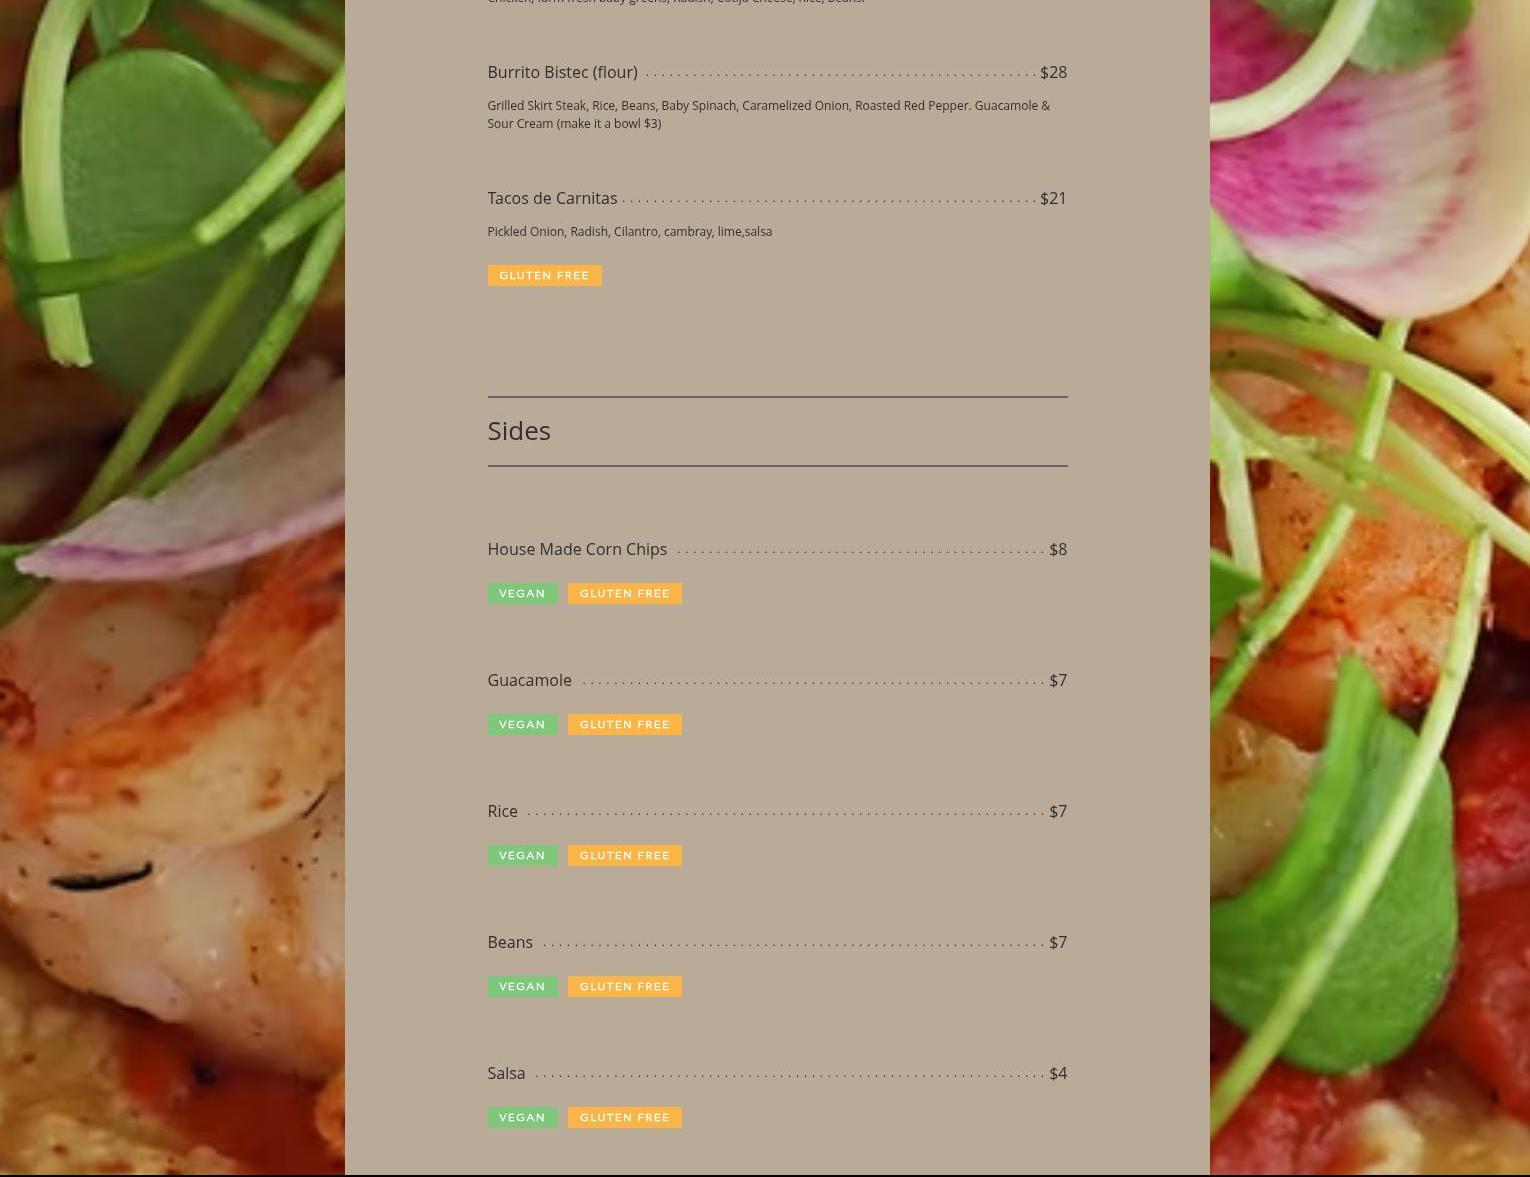1530x1177 pixels.
Task: Click the $7 price for Guacamole
Action: coord(1058,680)
